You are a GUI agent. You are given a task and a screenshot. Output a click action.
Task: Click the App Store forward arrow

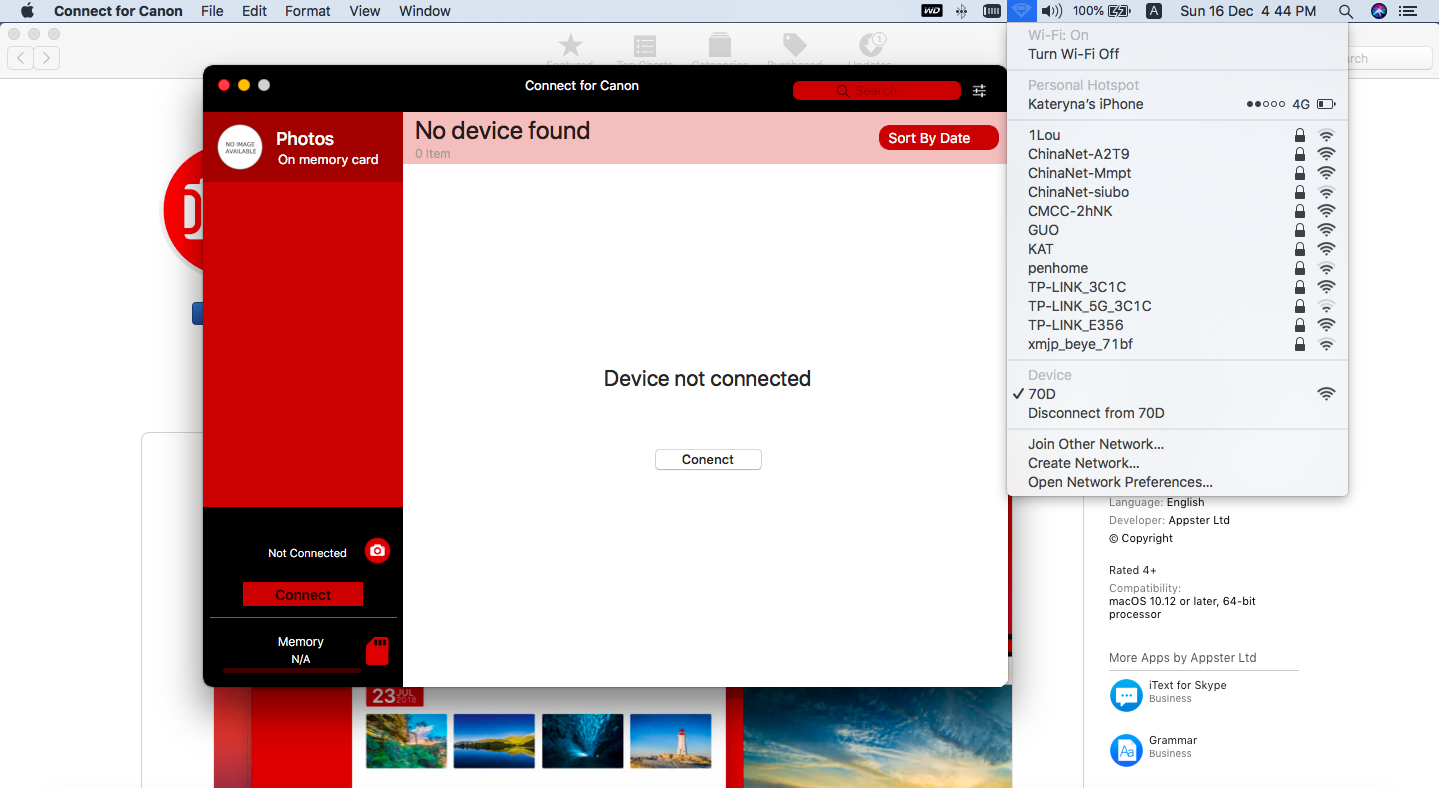pyautogui.click(x=46, y=58)
